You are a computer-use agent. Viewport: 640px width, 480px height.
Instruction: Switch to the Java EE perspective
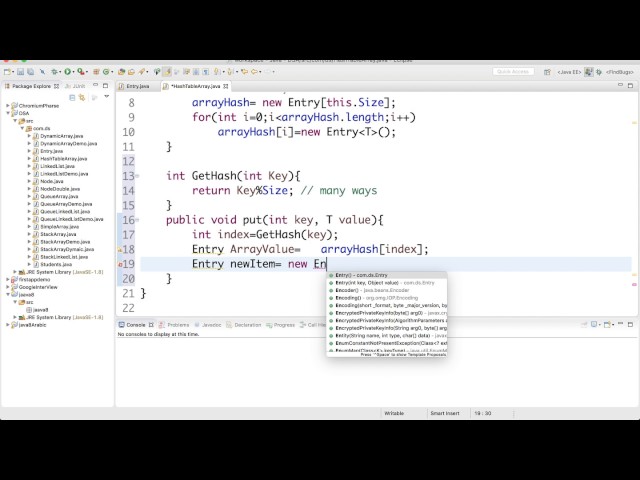(569, 72)
